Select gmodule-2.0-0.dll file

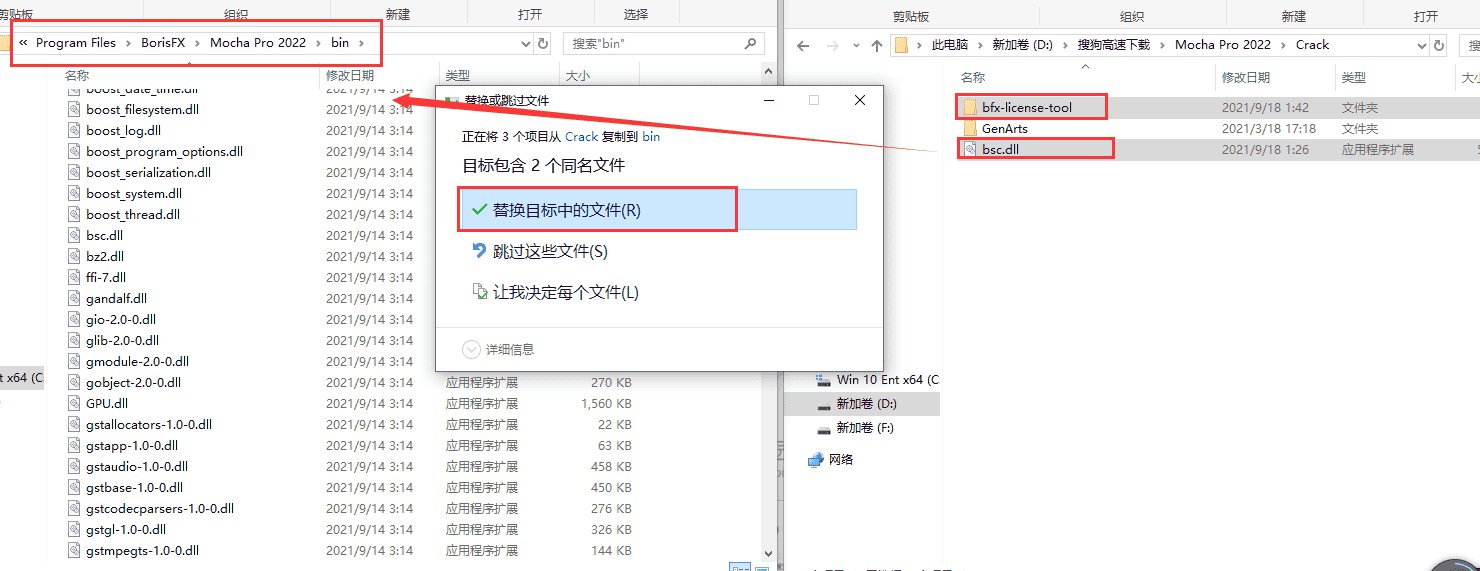(137, 362)
